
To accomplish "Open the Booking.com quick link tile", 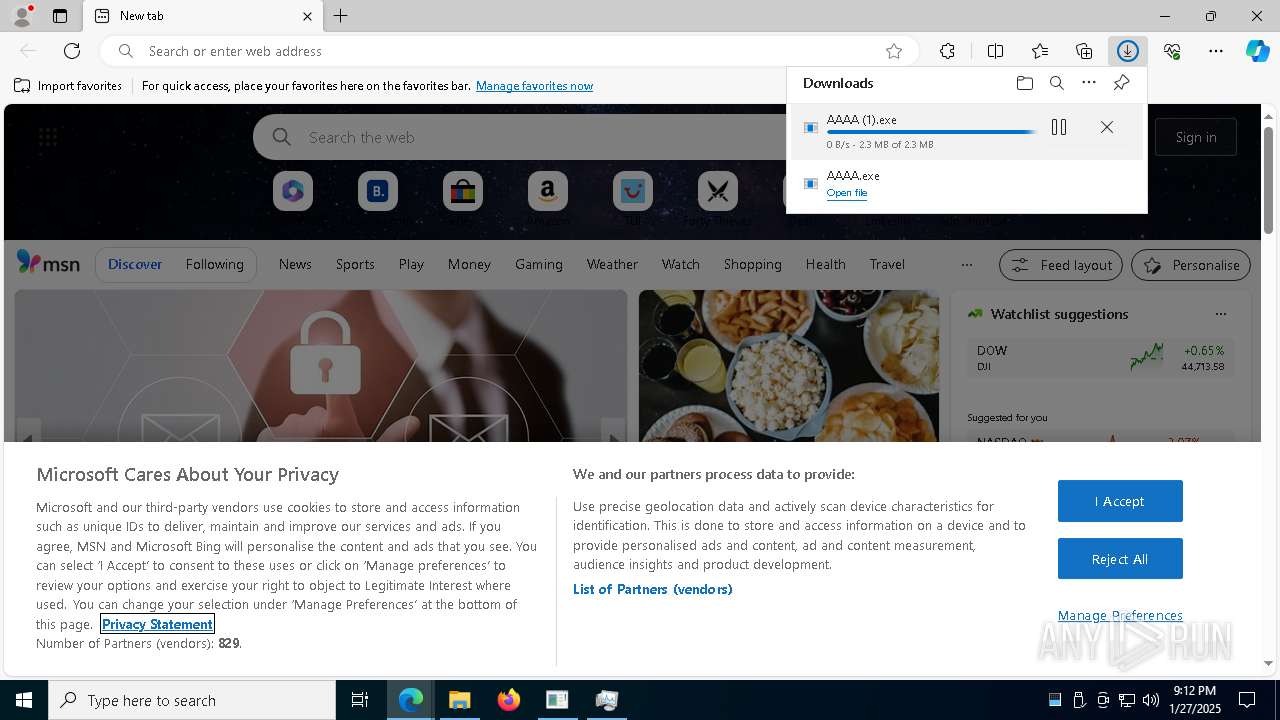I will [378, 191].
